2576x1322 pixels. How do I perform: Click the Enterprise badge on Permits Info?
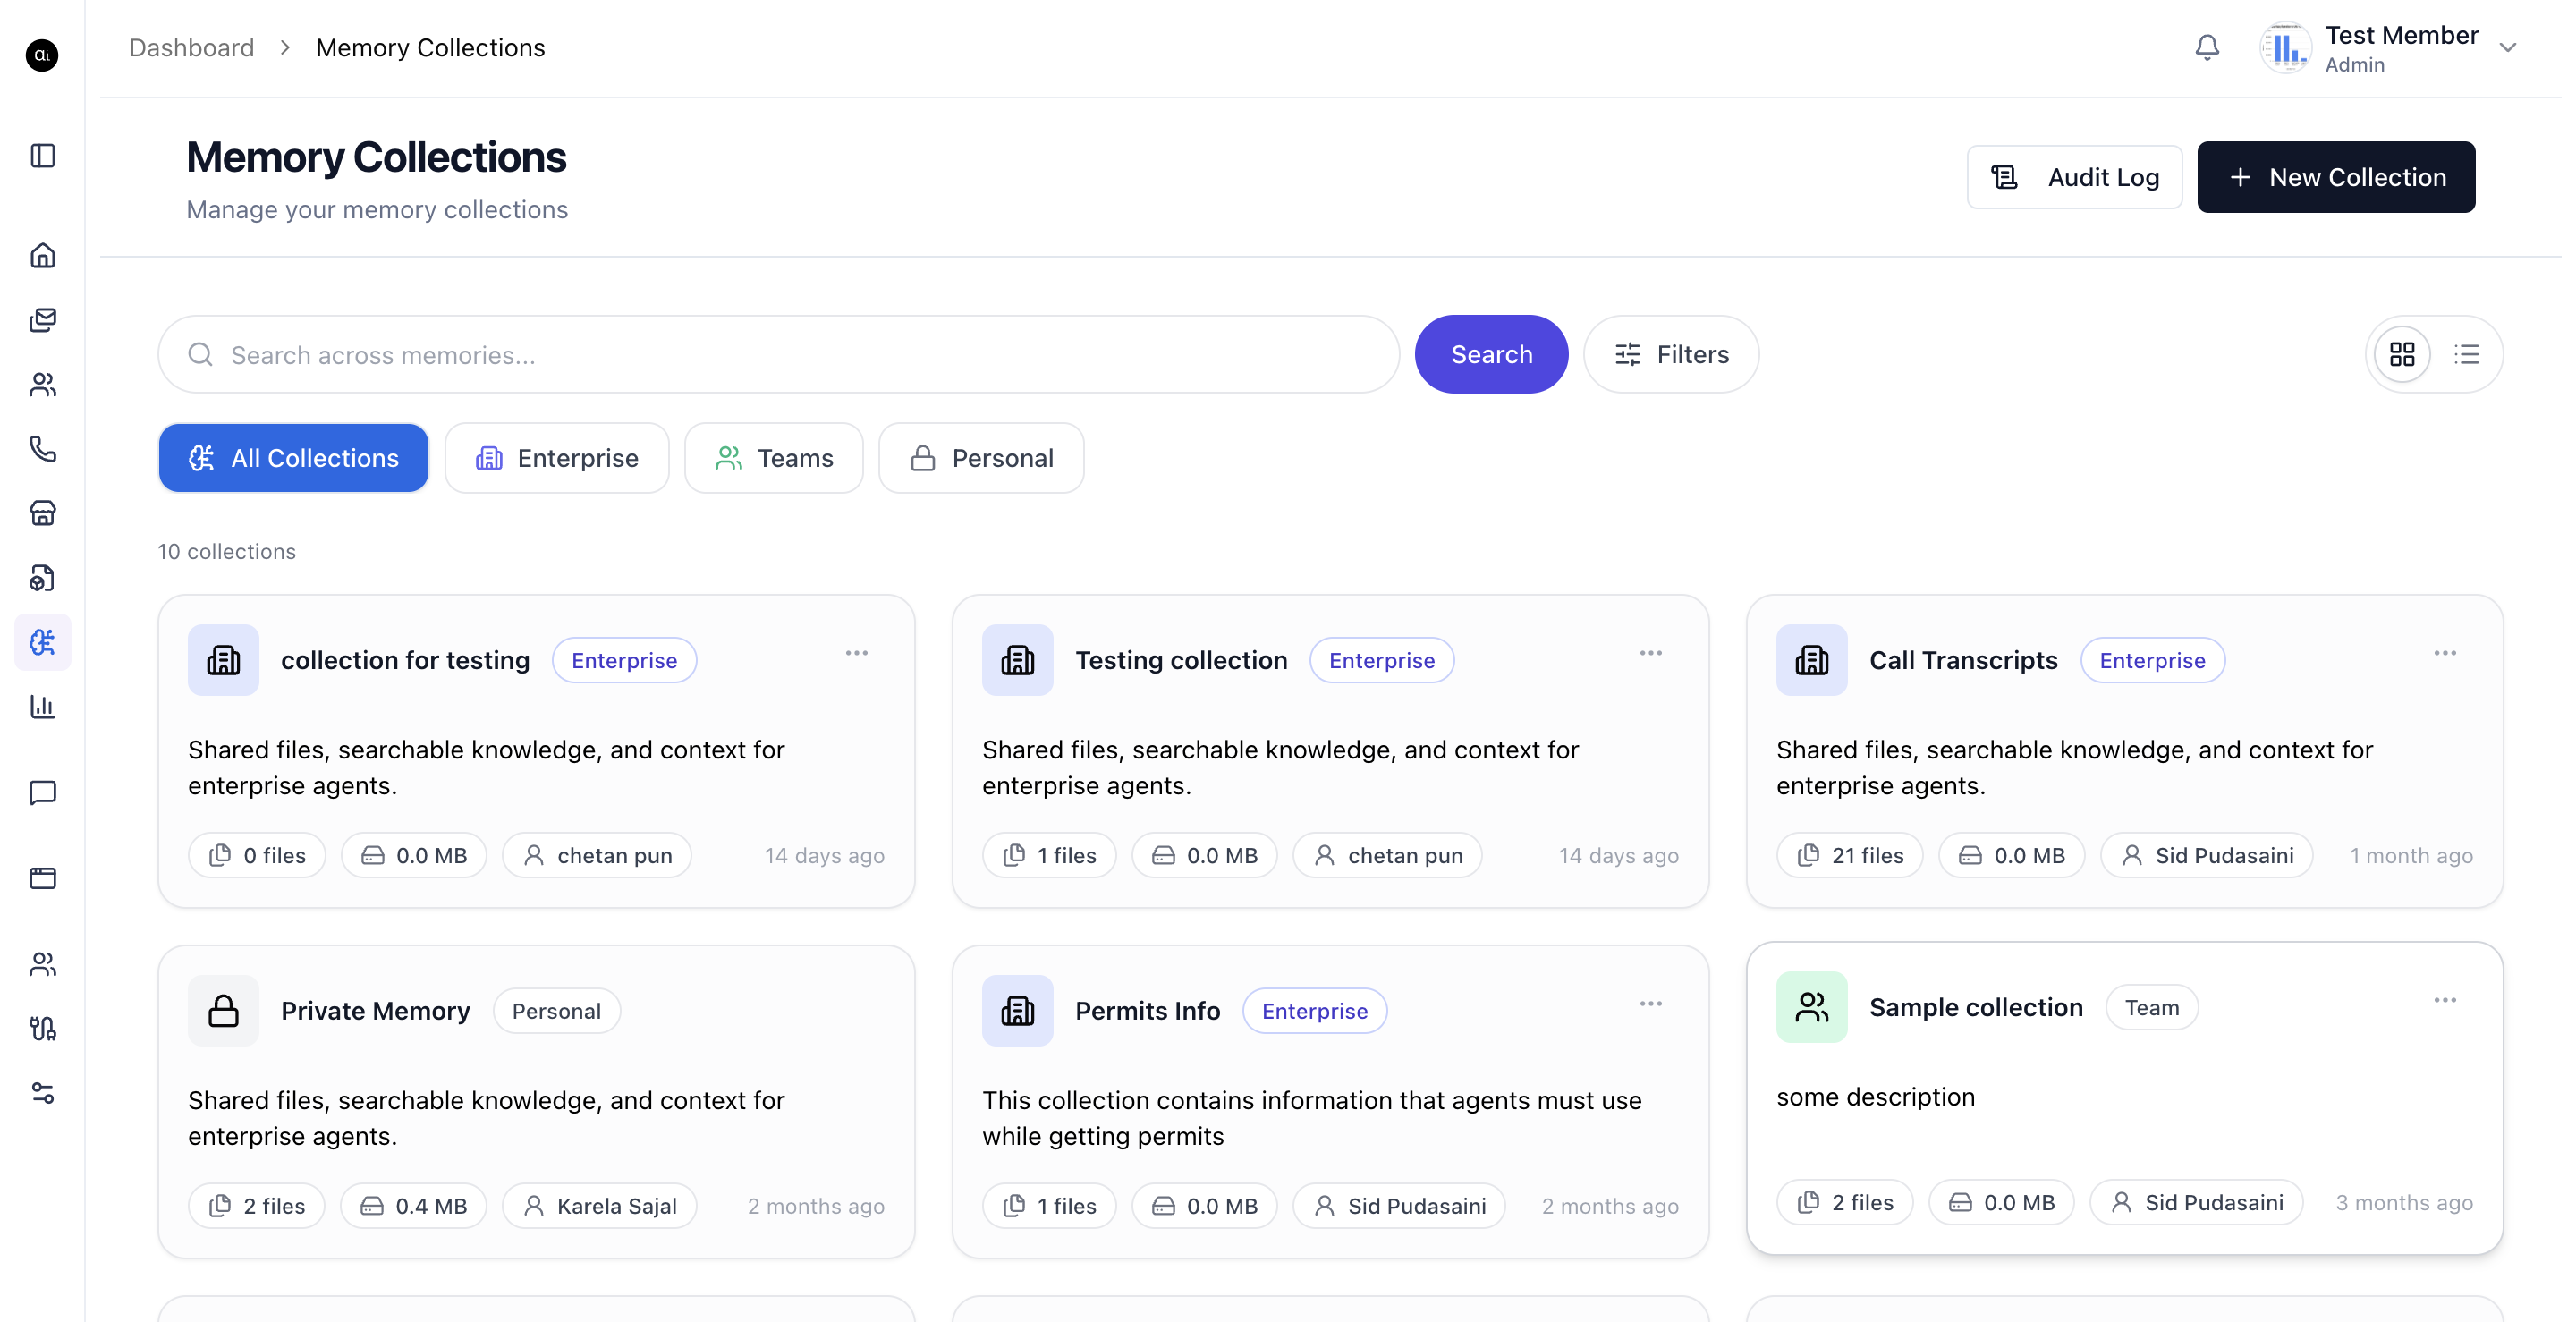(x=1314, y=1011)
